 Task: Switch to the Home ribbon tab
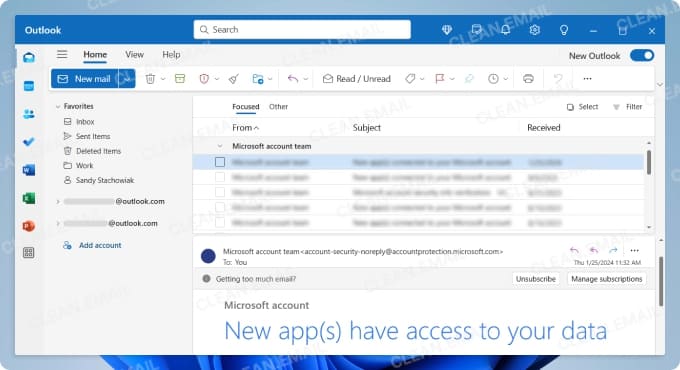point(95,55)
